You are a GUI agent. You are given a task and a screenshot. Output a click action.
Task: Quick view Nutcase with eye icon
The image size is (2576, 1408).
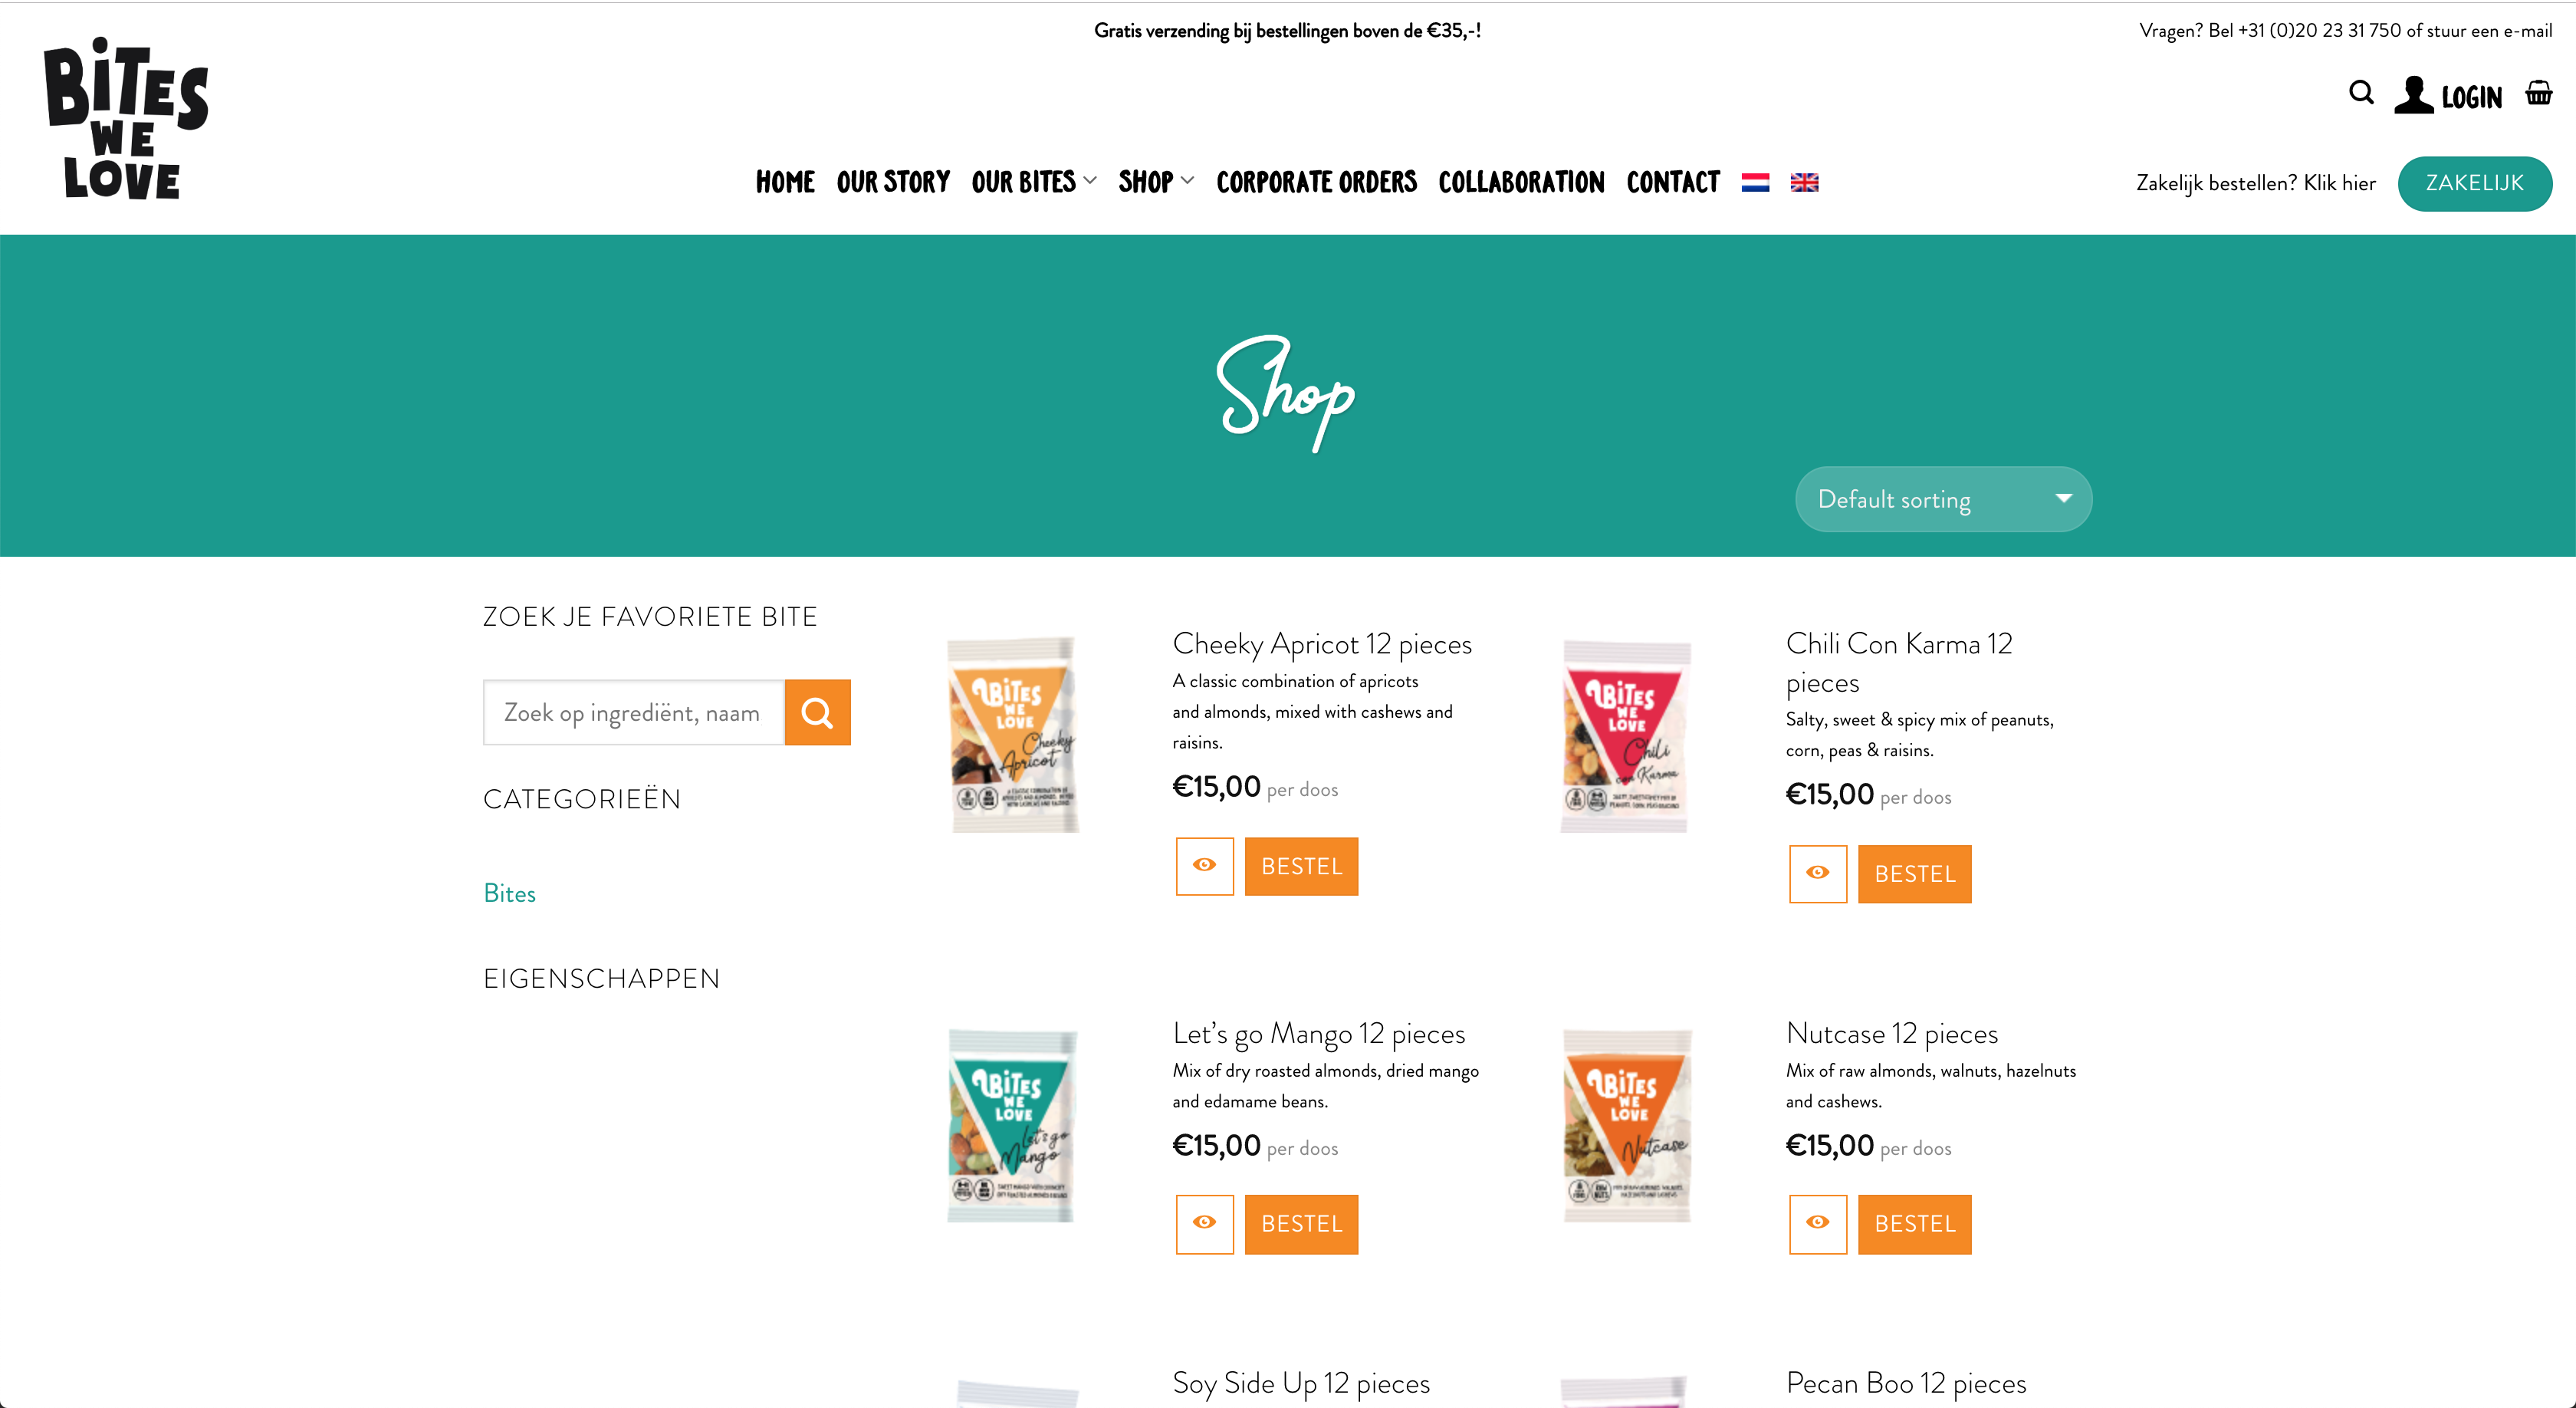[x=1817, y=1224]
